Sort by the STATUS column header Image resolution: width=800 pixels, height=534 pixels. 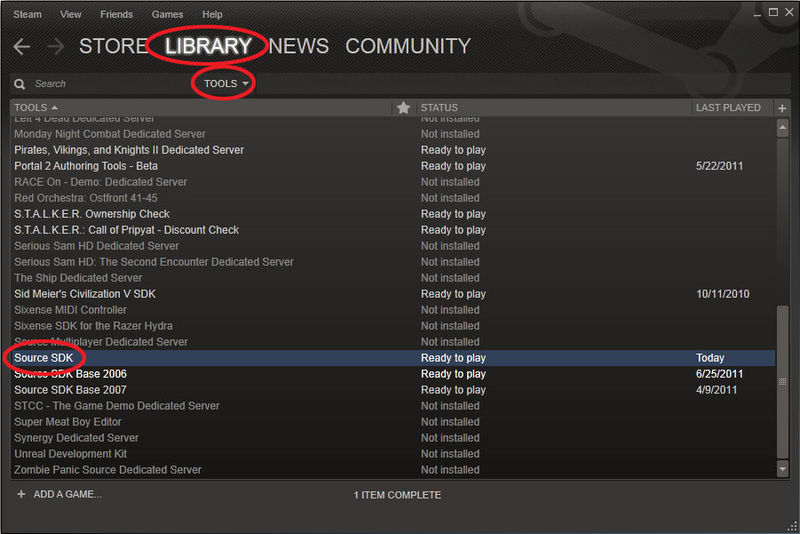tap(439, 108)
